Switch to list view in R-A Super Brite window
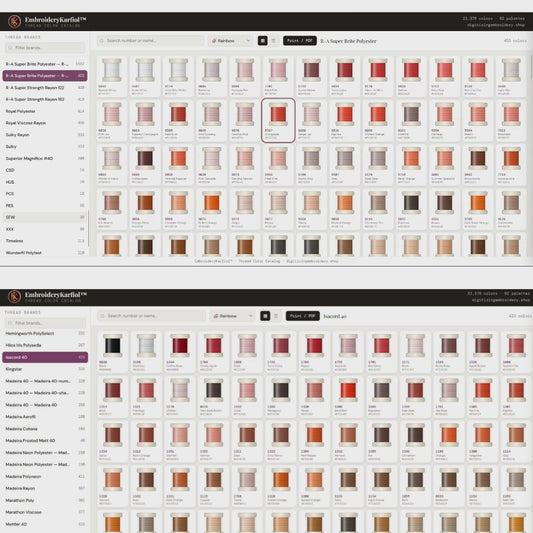This screenshot has width=533, height=533. tap(274, 41)
